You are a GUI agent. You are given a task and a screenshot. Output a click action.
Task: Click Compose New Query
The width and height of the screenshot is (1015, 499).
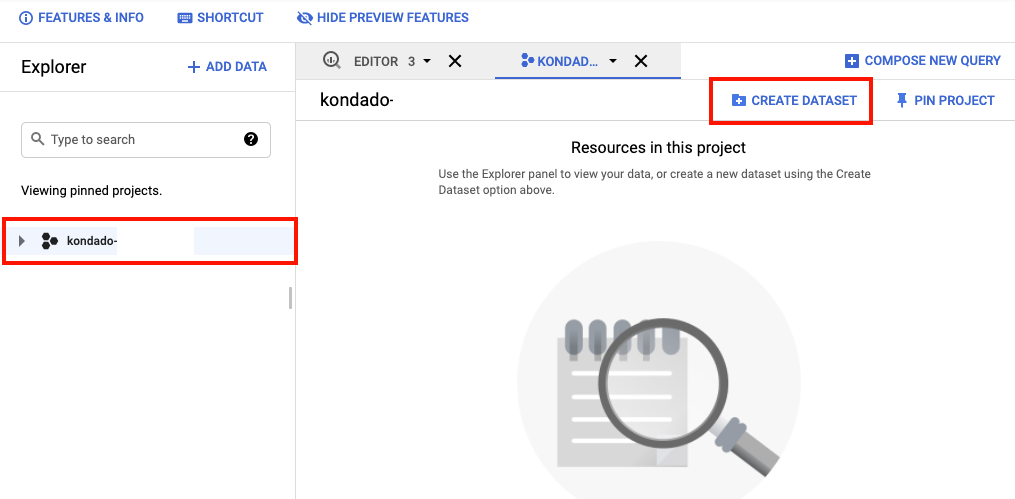pos(923,61)
